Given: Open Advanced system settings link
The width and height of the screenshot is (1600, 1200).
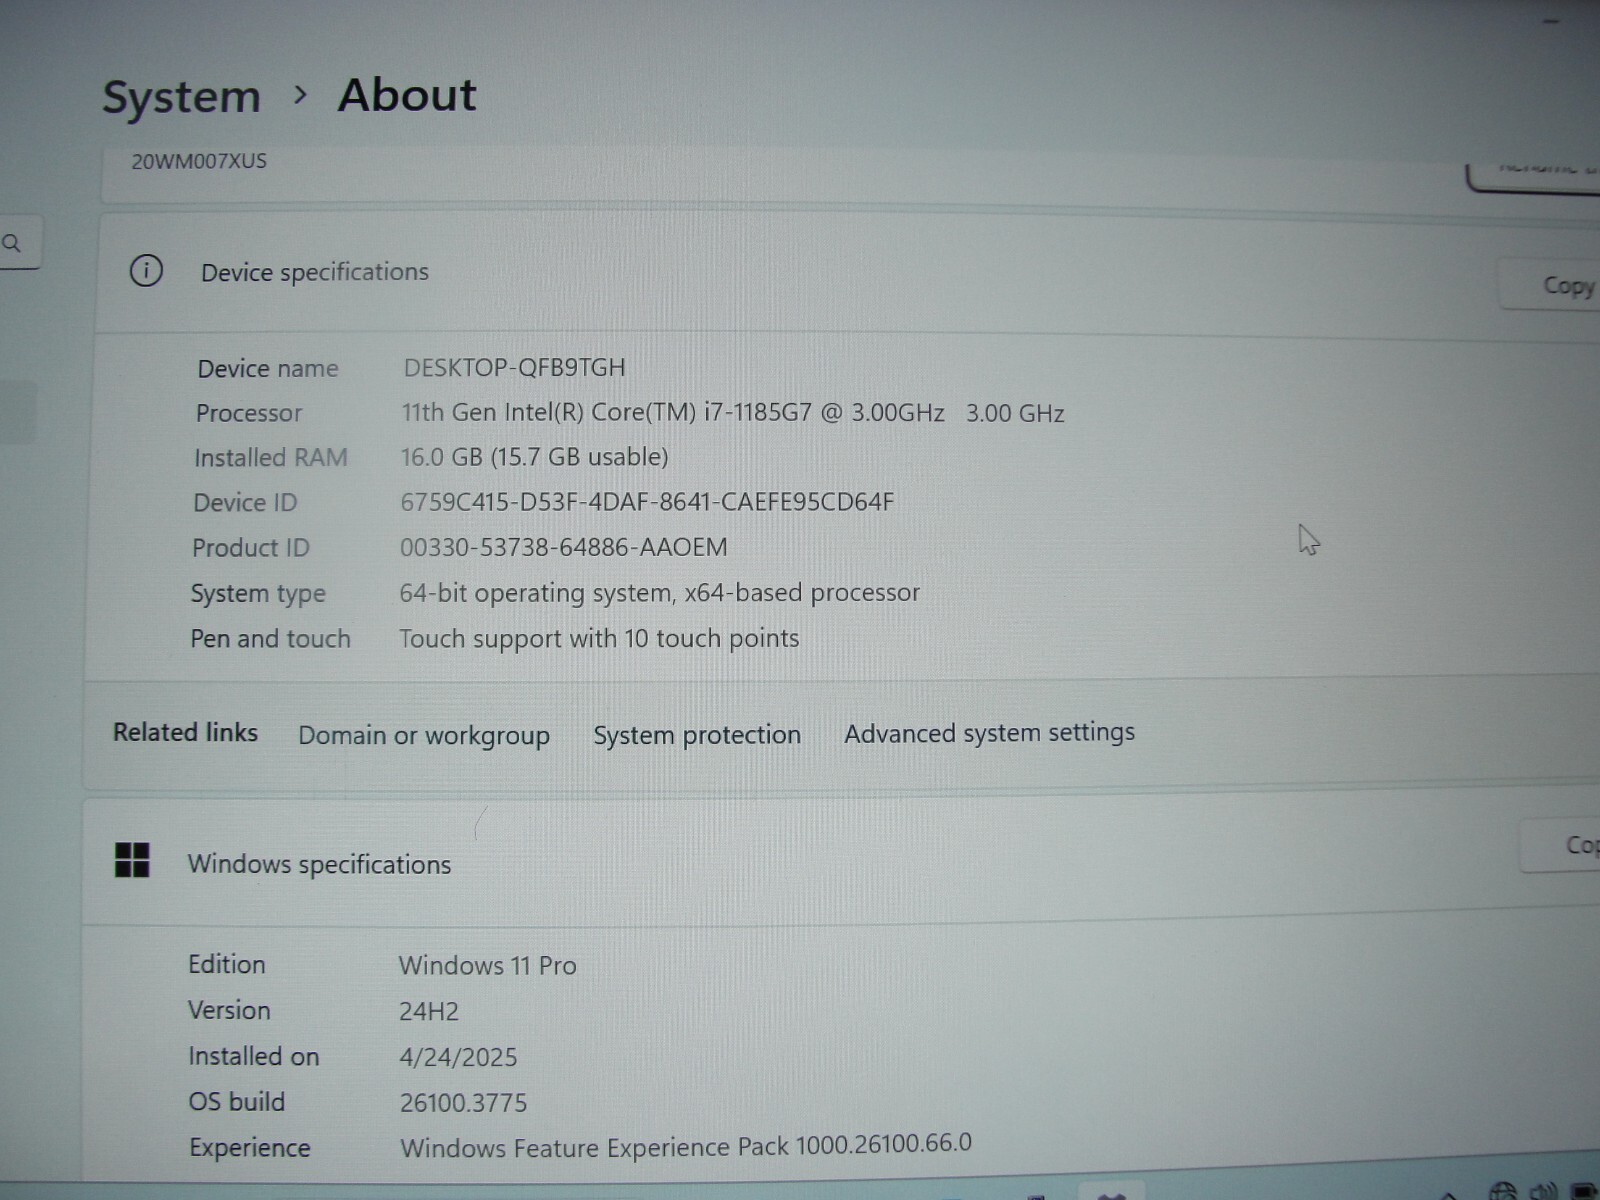Looking at the screenshot, I should (x=989, y=733).
